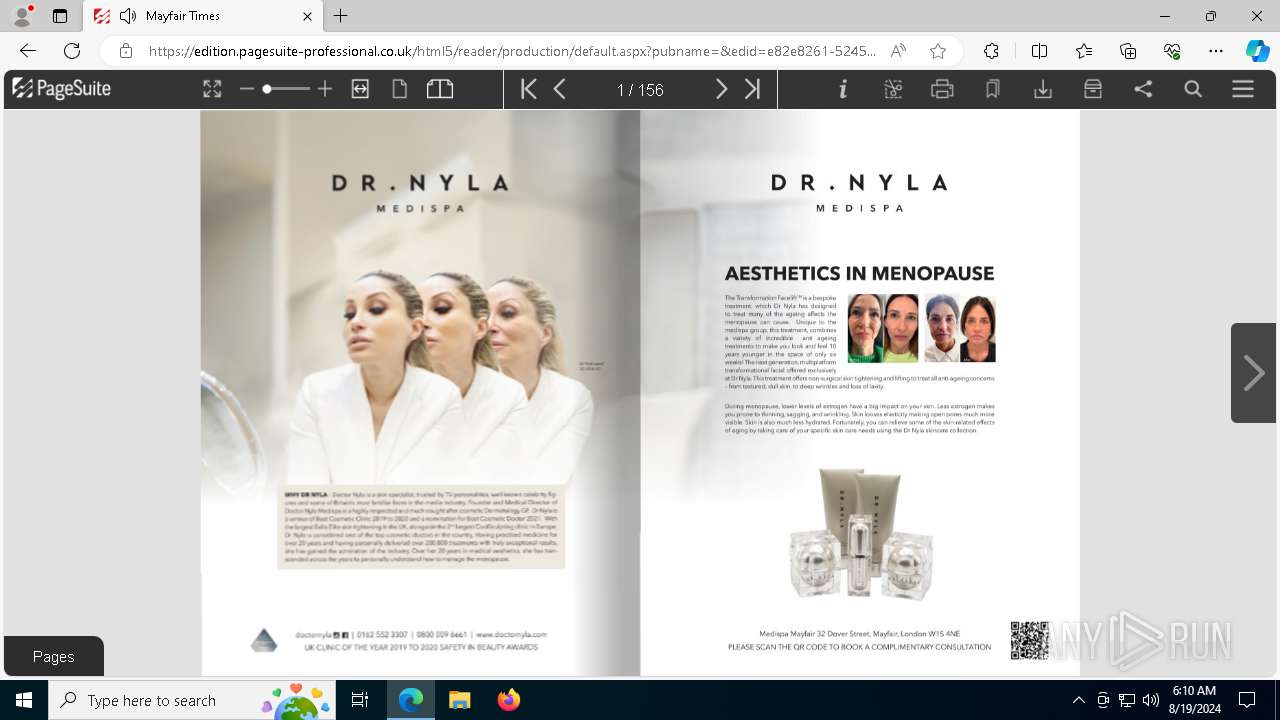Open browser collections
The width and height of the screenshot is (1280, 720).
pyautogui.click(x=1128, y=51)
